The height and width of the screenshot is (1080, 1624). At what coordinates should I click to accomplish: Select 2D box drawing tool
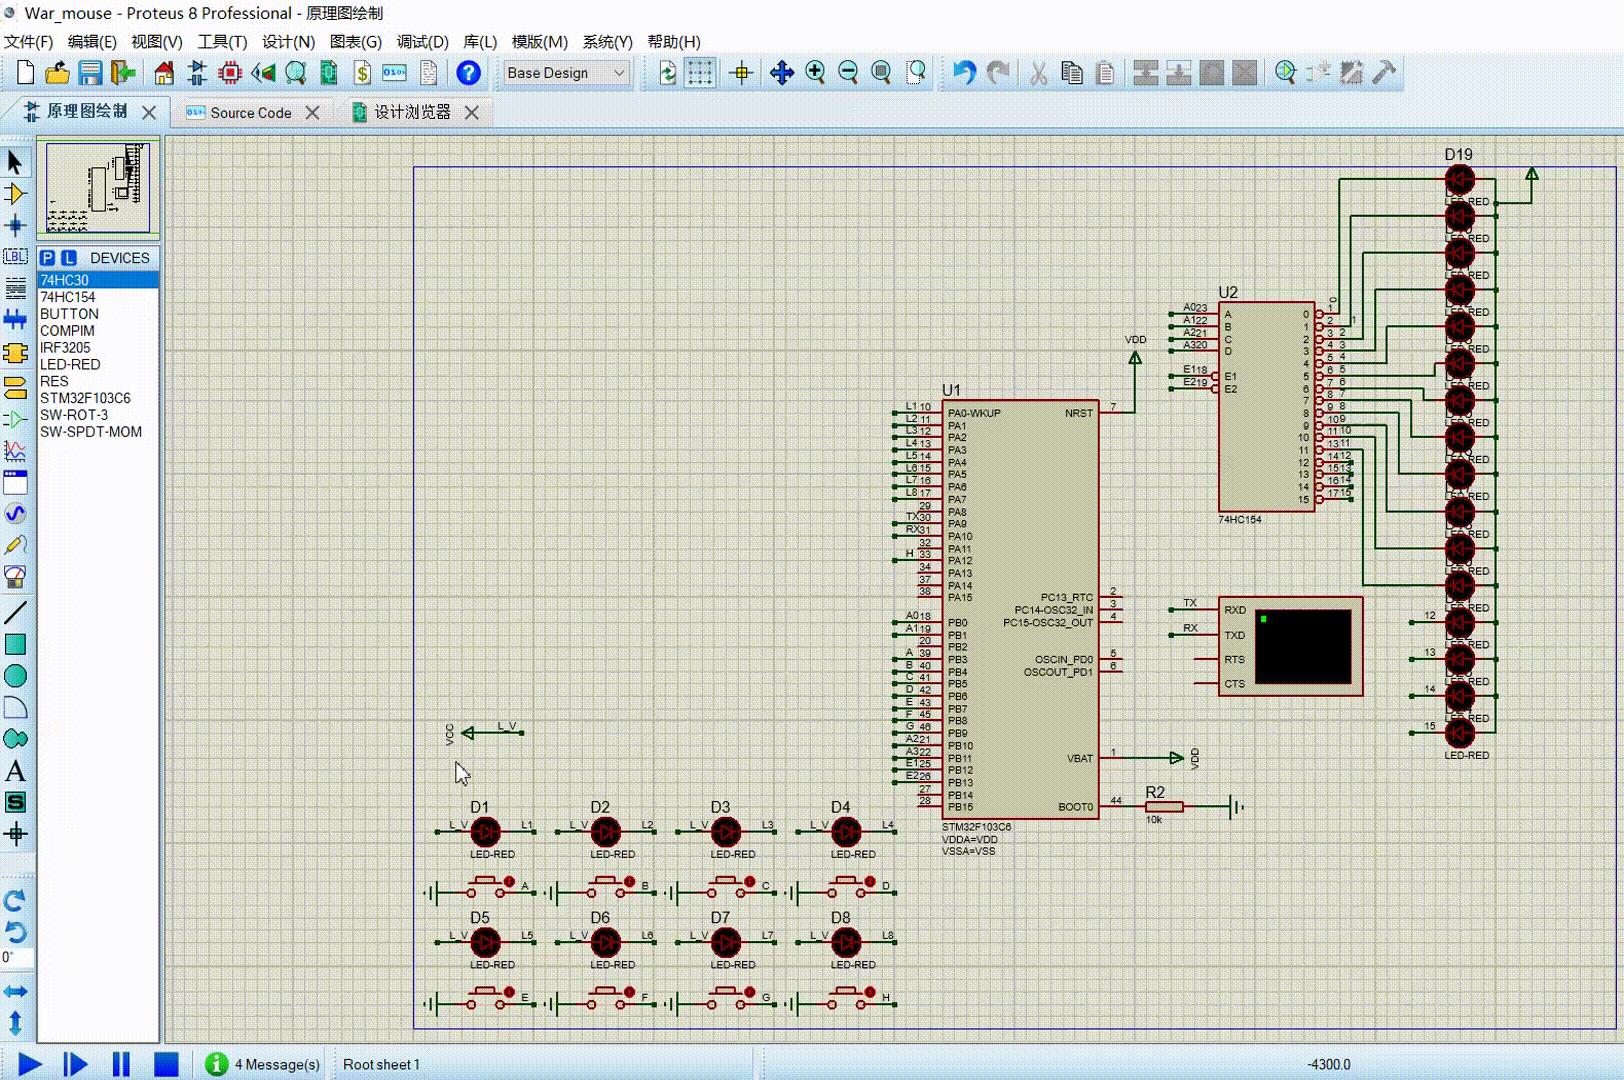tap(15, 644)
